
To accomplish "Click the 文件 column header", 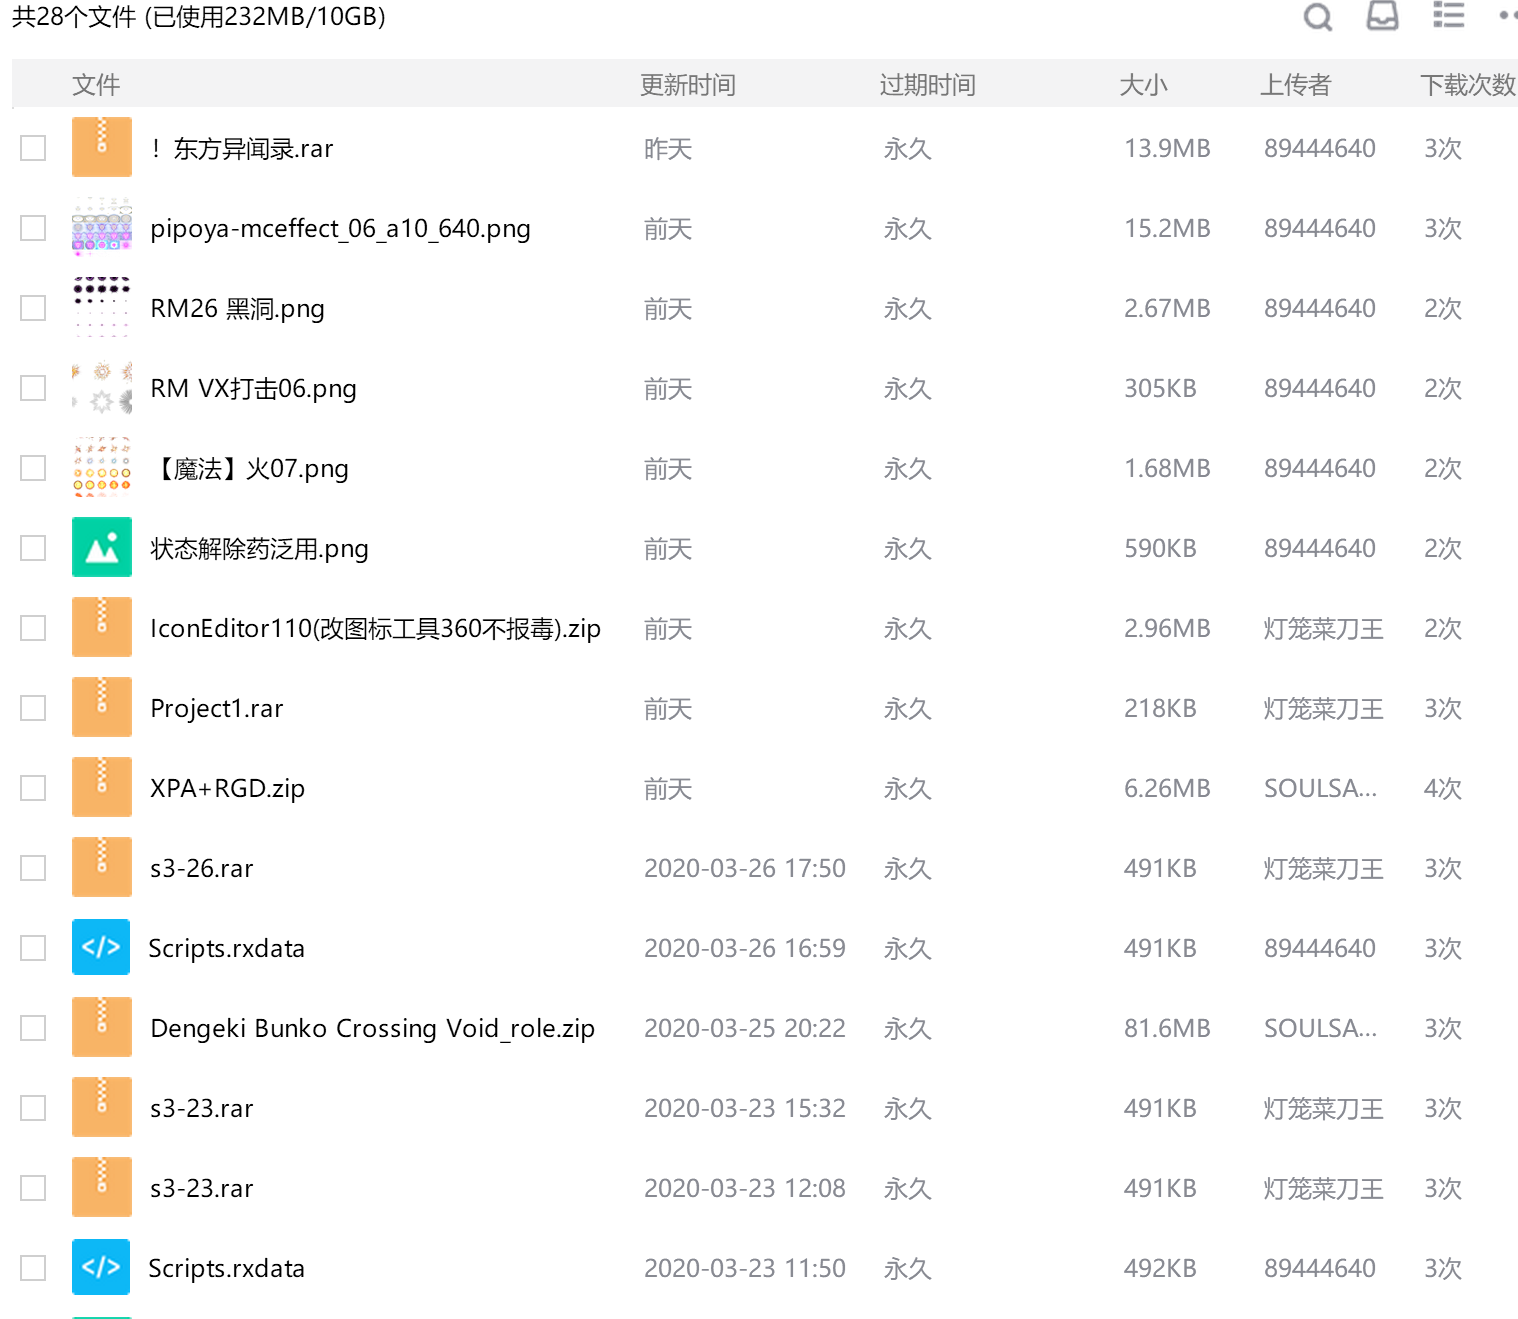I will 96,85.
